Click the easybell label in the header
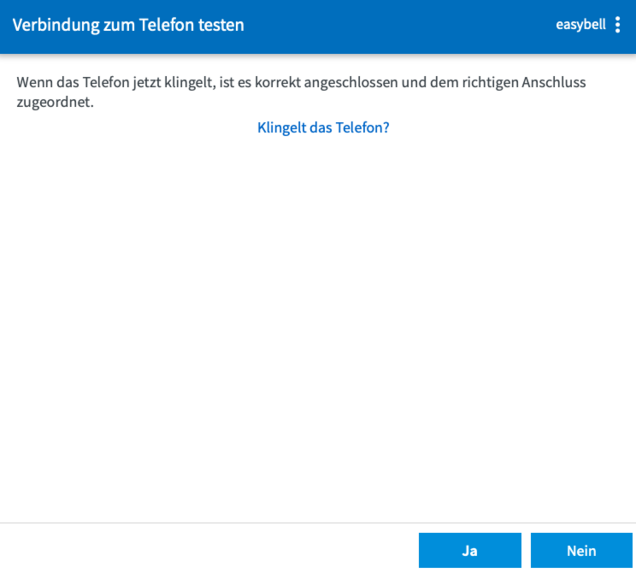This screenshot has height=573, width=636. pyautogui.click(x=580, y=25)
